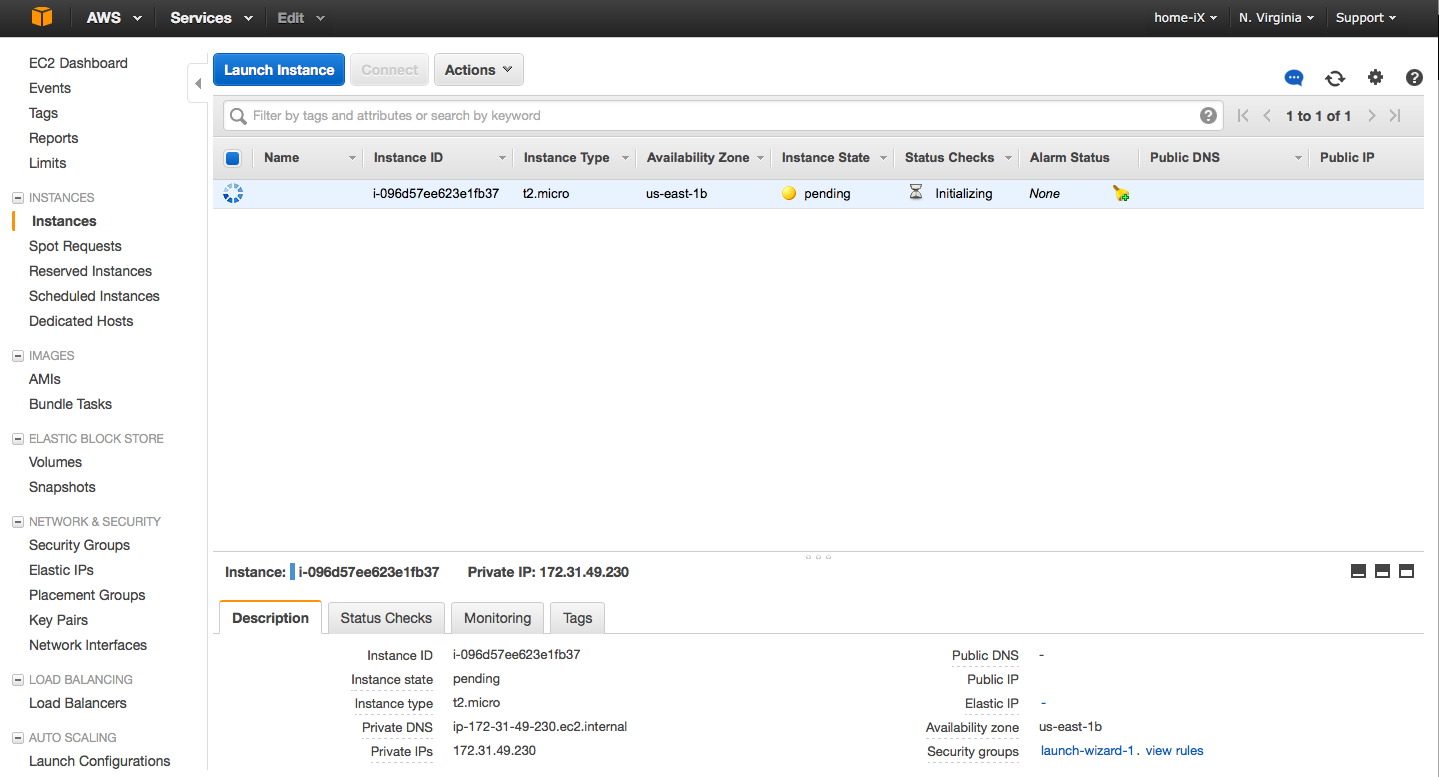Collapse the left navigation sidebar
This screenshot has width=1439, height=777.
197,83
